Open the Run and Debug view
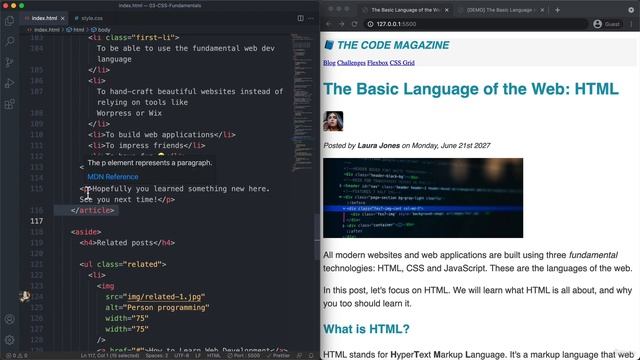 point(10,83)
